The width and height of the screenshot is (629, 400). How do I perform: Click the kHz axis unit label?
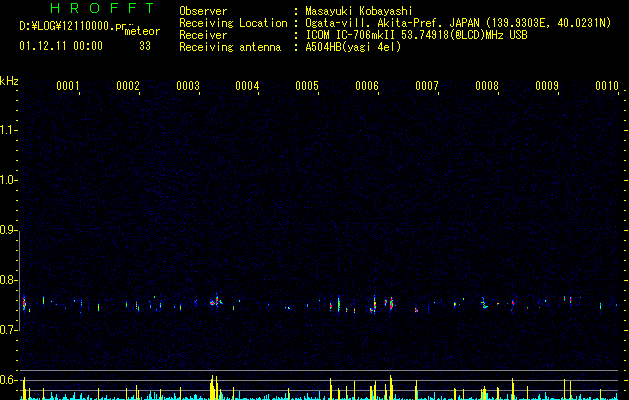pos(9,81)
